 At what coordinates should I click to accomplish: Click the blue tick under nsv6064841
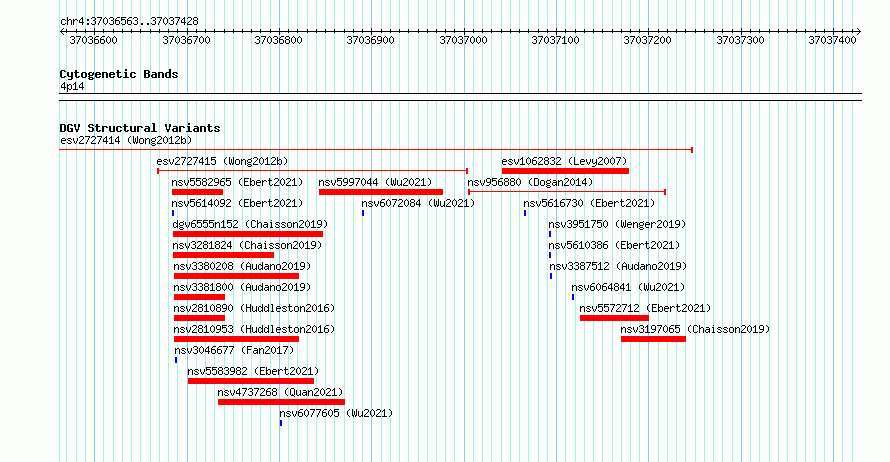pos(573,297)
